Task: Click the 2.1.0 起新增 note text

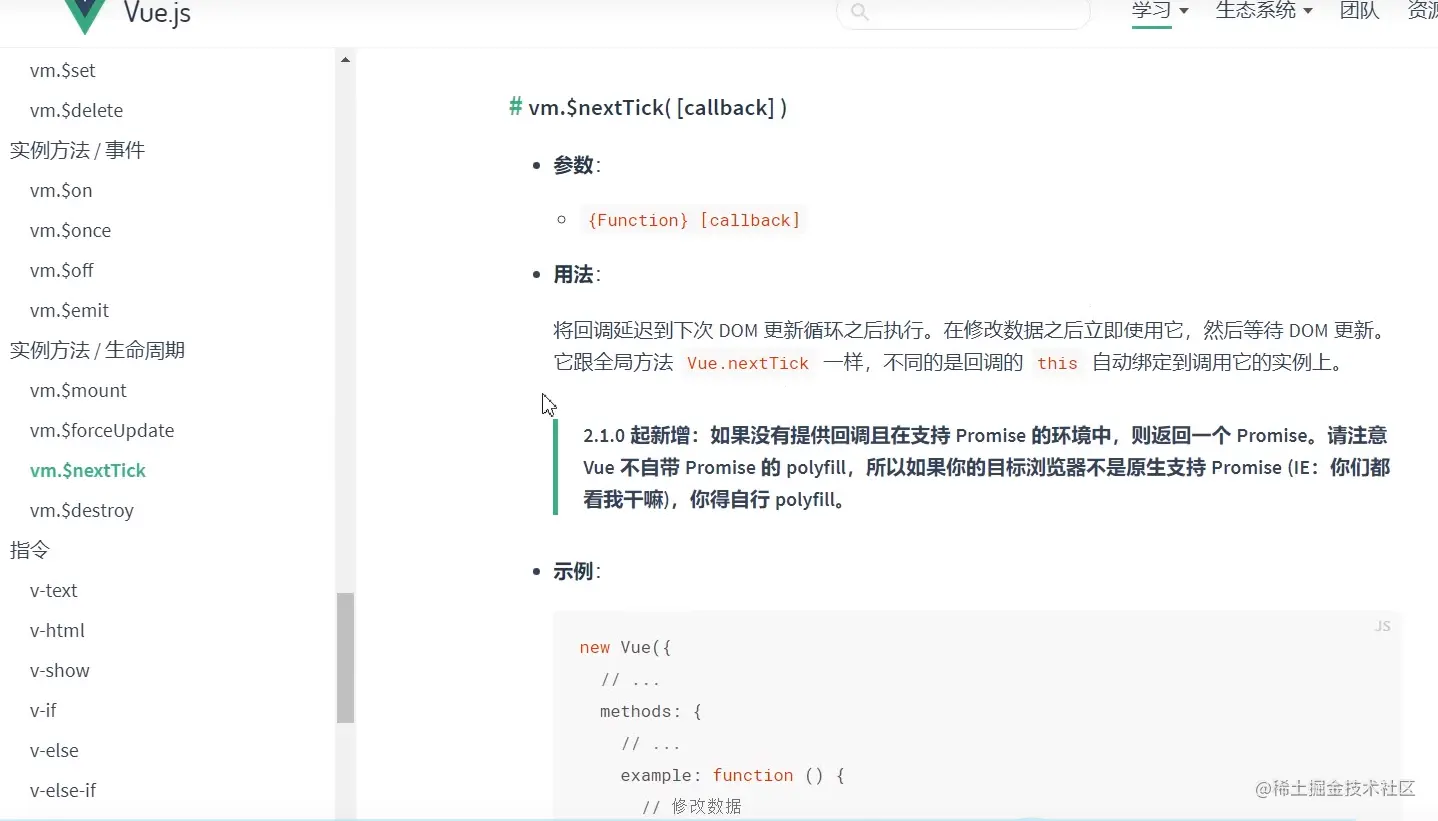Action: coord(986,468)
